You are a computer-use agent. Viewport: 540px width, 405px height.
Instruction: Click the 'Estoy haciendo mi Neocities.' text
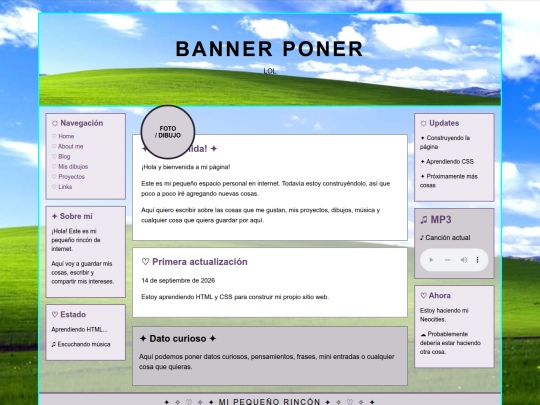coord(444,315)
